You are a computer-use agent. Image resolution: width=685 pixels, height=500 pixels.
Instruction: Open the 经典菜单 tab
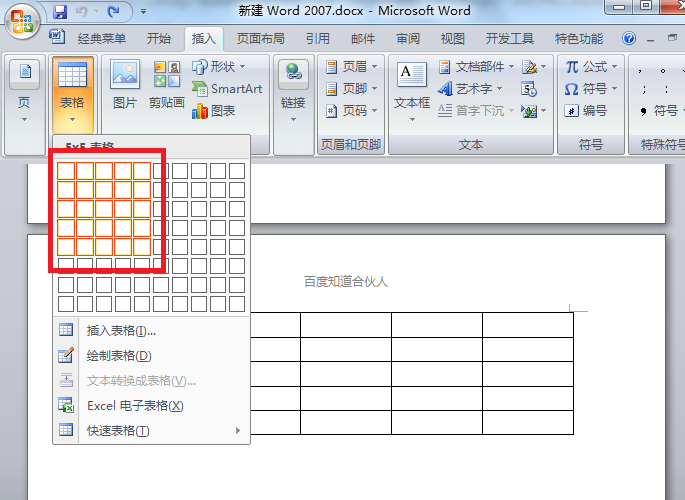(102, 39)
